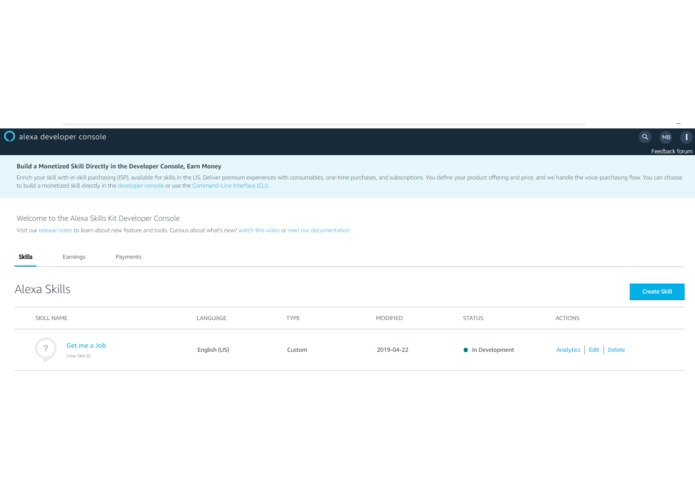The width and height of the screenshot is (695, 494).
Task: Click the Alexa Skills heading
Action: (43, 289)
